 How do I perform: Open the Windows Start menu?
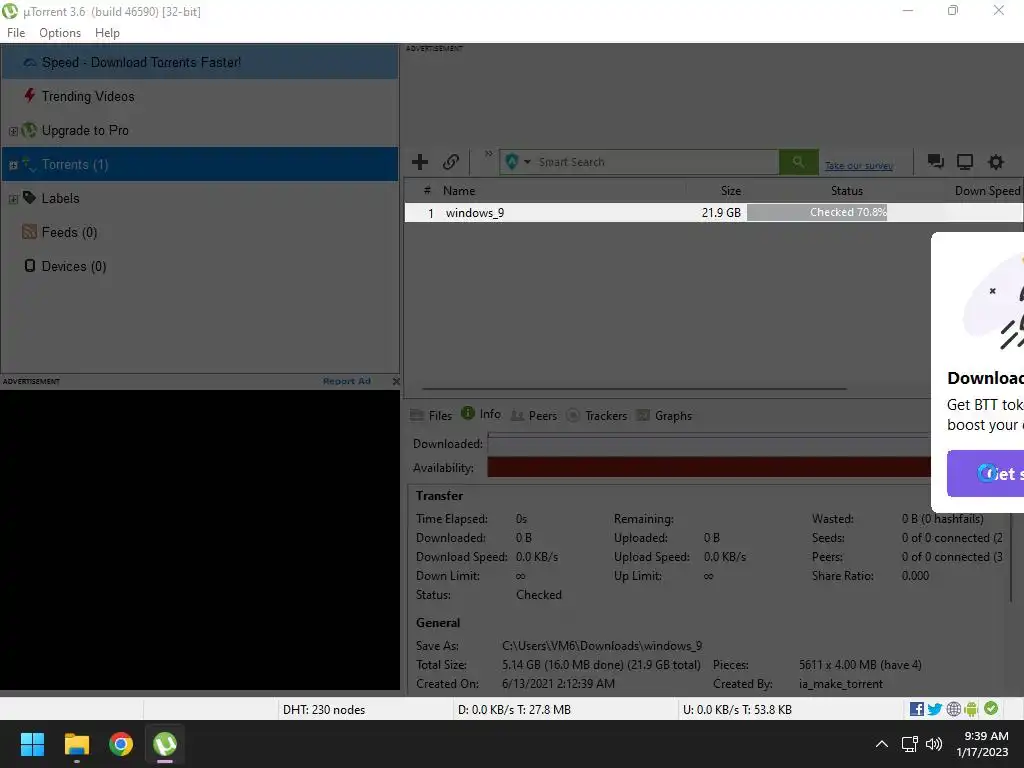click(x=32, y=744)
